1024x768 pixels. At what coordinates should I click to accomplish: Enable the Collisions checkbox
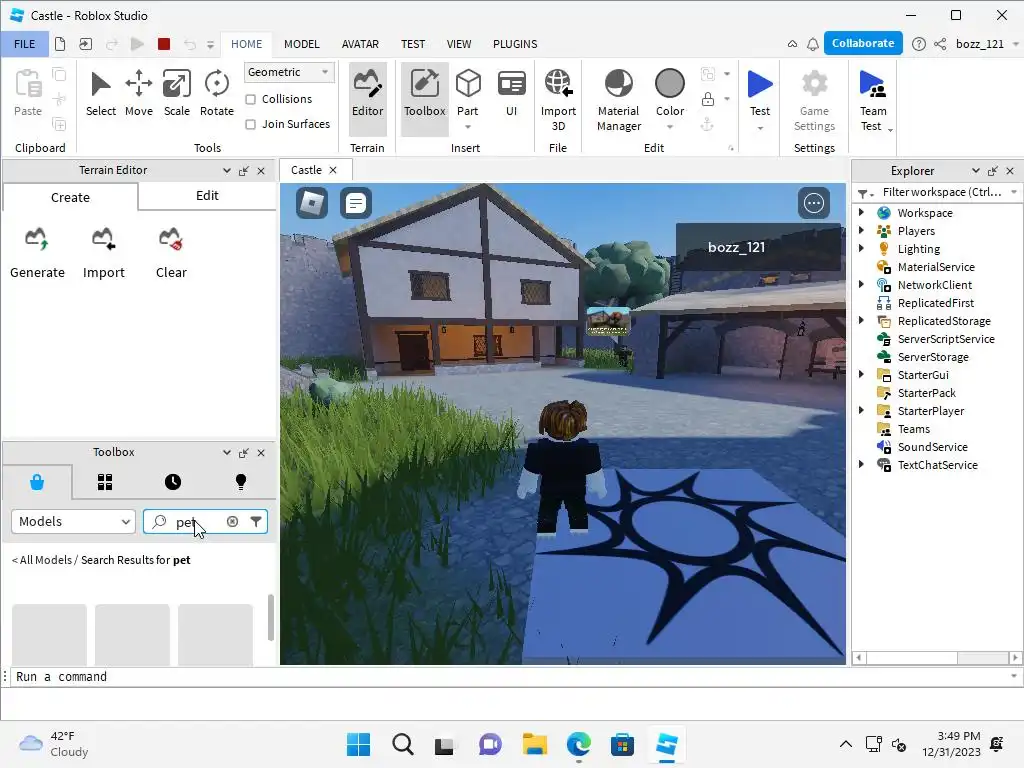[x=251, y=99]
